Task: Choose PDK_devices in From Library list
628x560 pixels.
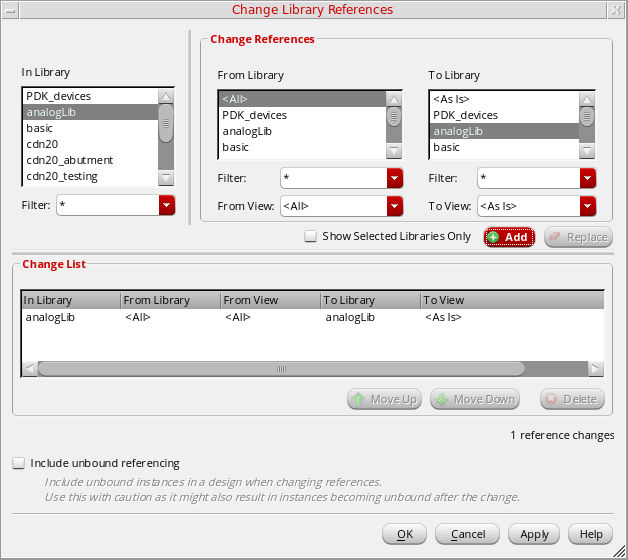Action: (254, 115)
